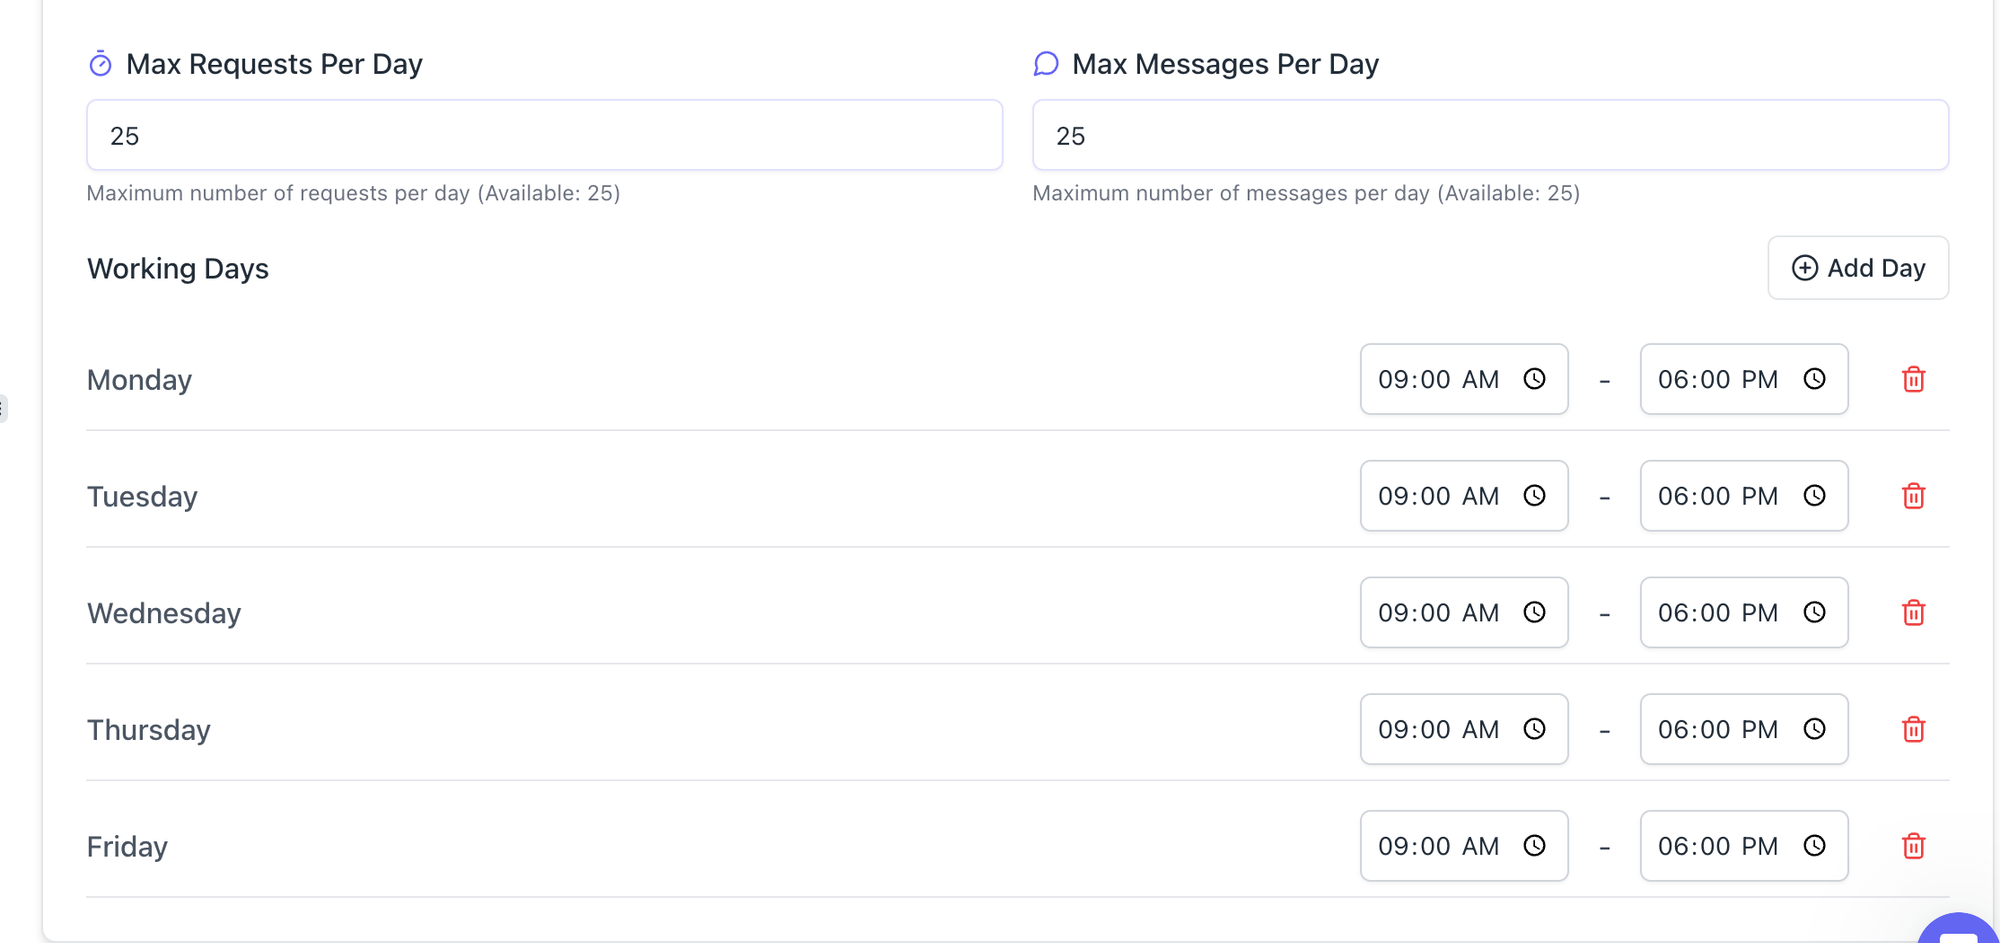Delete the Monday working day row
The width and height of the screenshot is (2000, 943).
[x=1913, y=380]
